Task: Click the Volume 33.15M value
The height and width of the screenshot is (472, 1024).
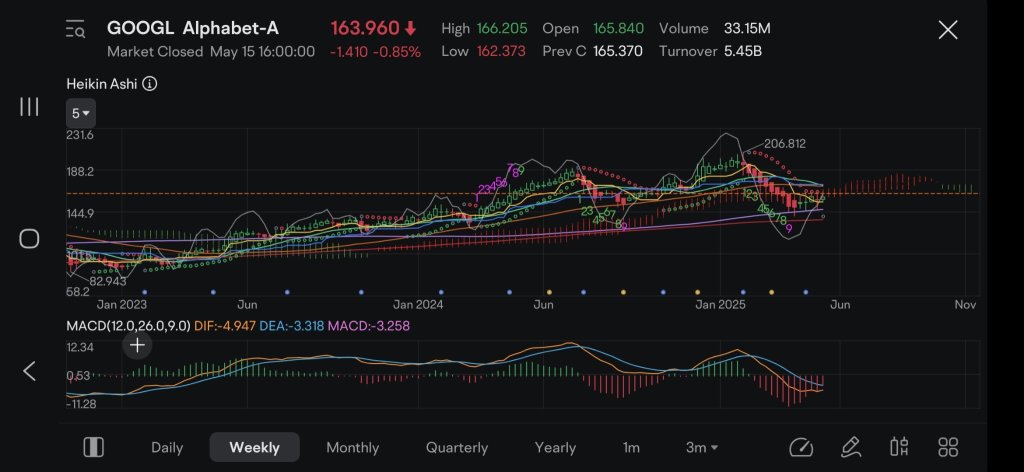Action: click(x=747, y=29)
